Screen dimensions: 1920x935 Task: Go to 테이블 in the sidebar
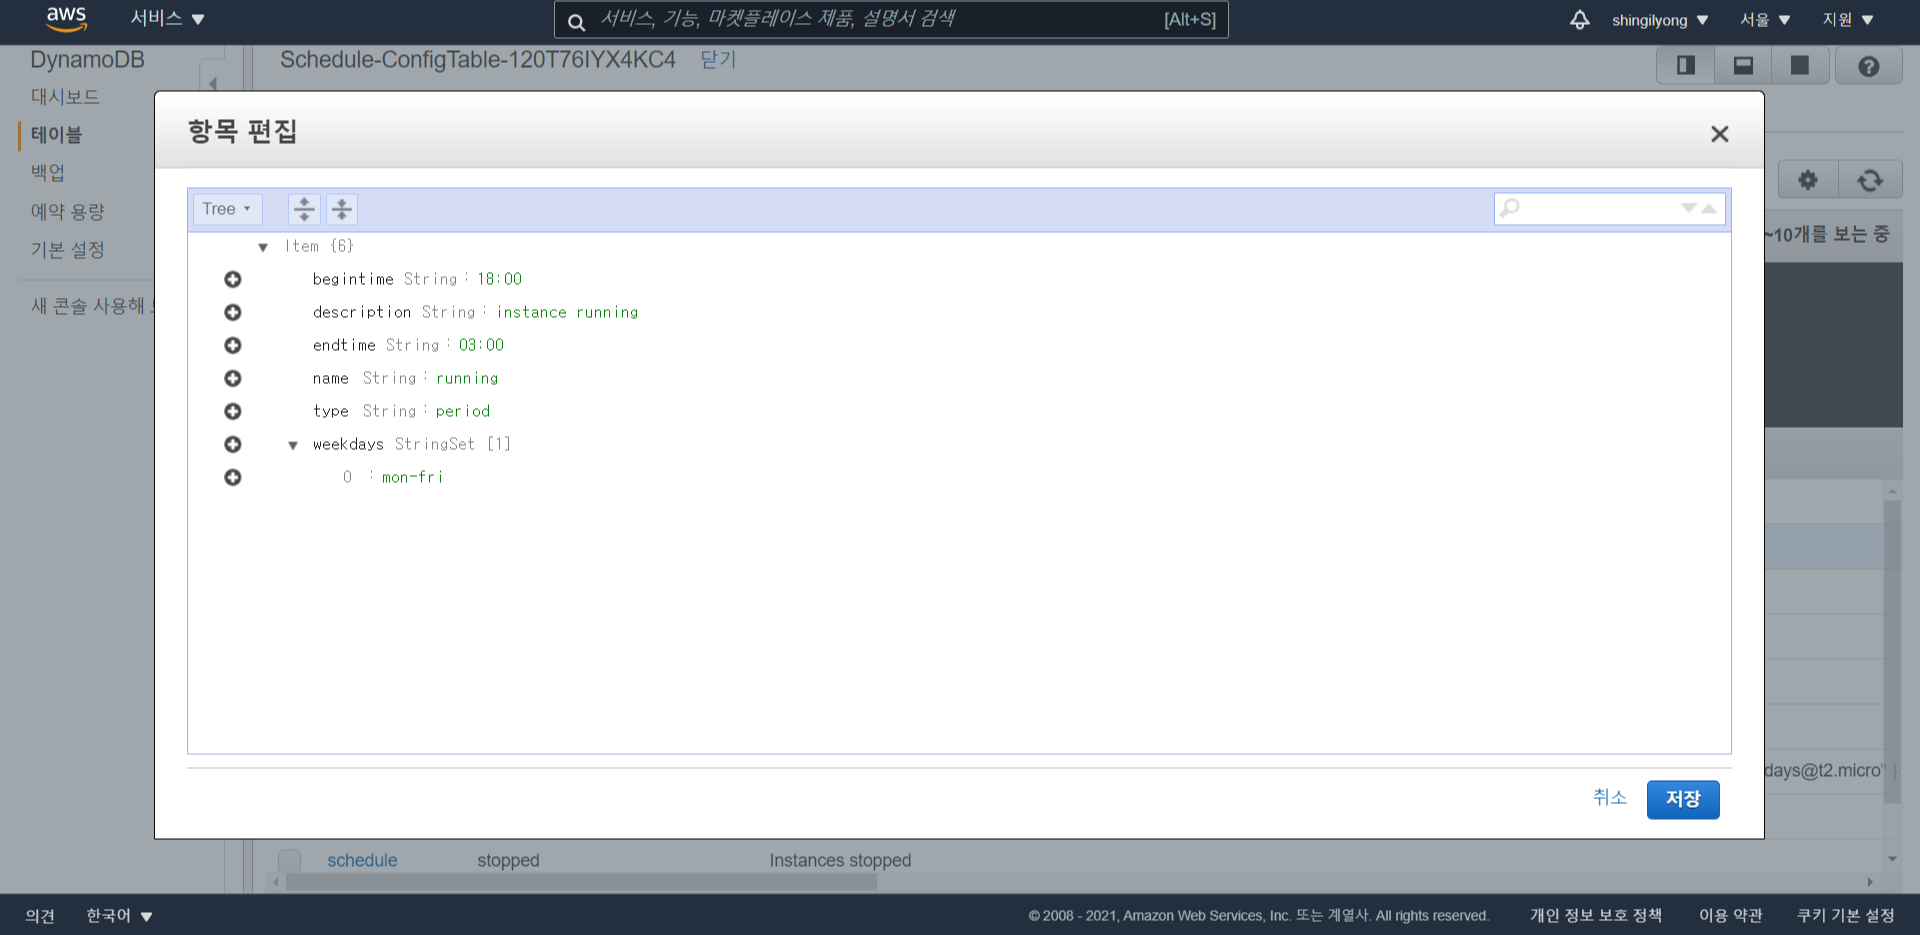(x=57, y=135)
